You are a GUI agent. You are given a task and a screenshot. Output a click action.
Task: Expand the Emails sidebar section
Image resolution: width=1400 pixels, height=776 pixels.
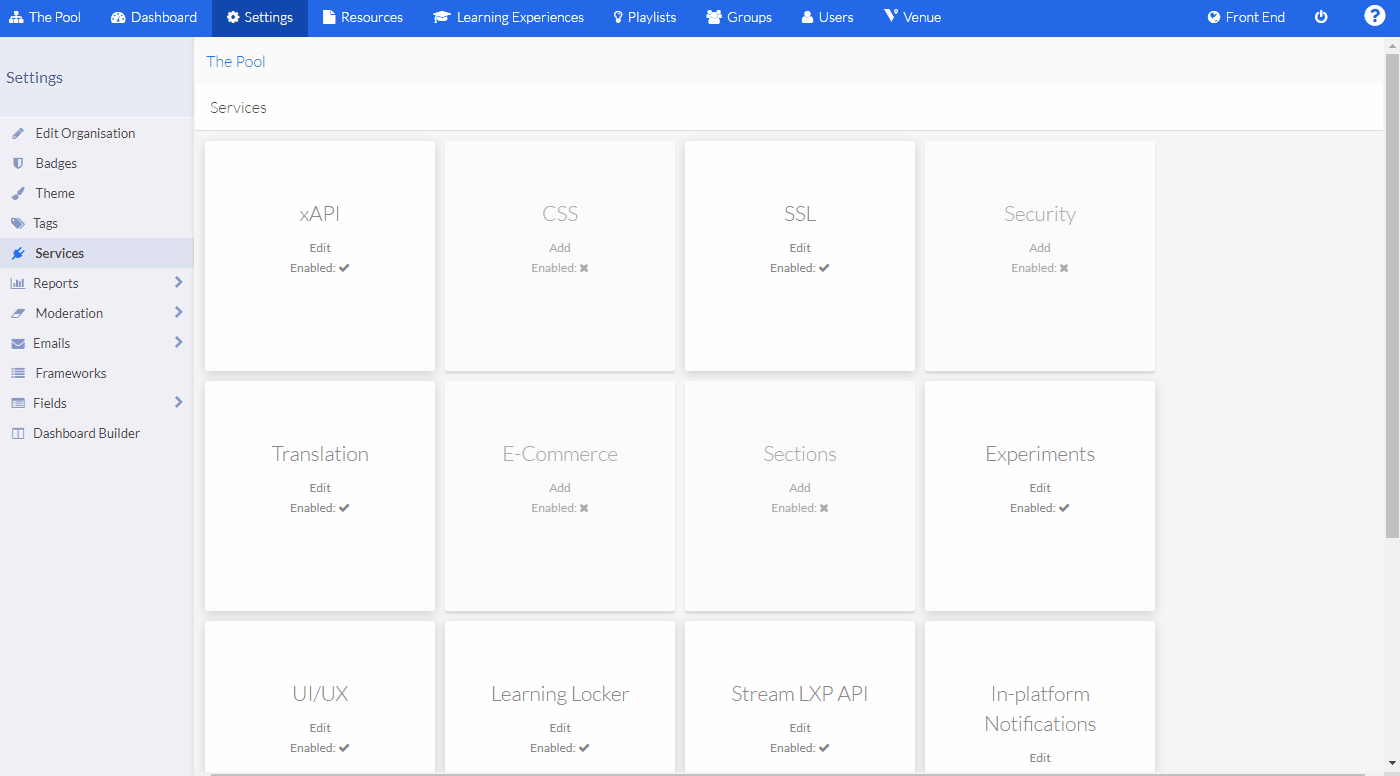click(179, 342)
